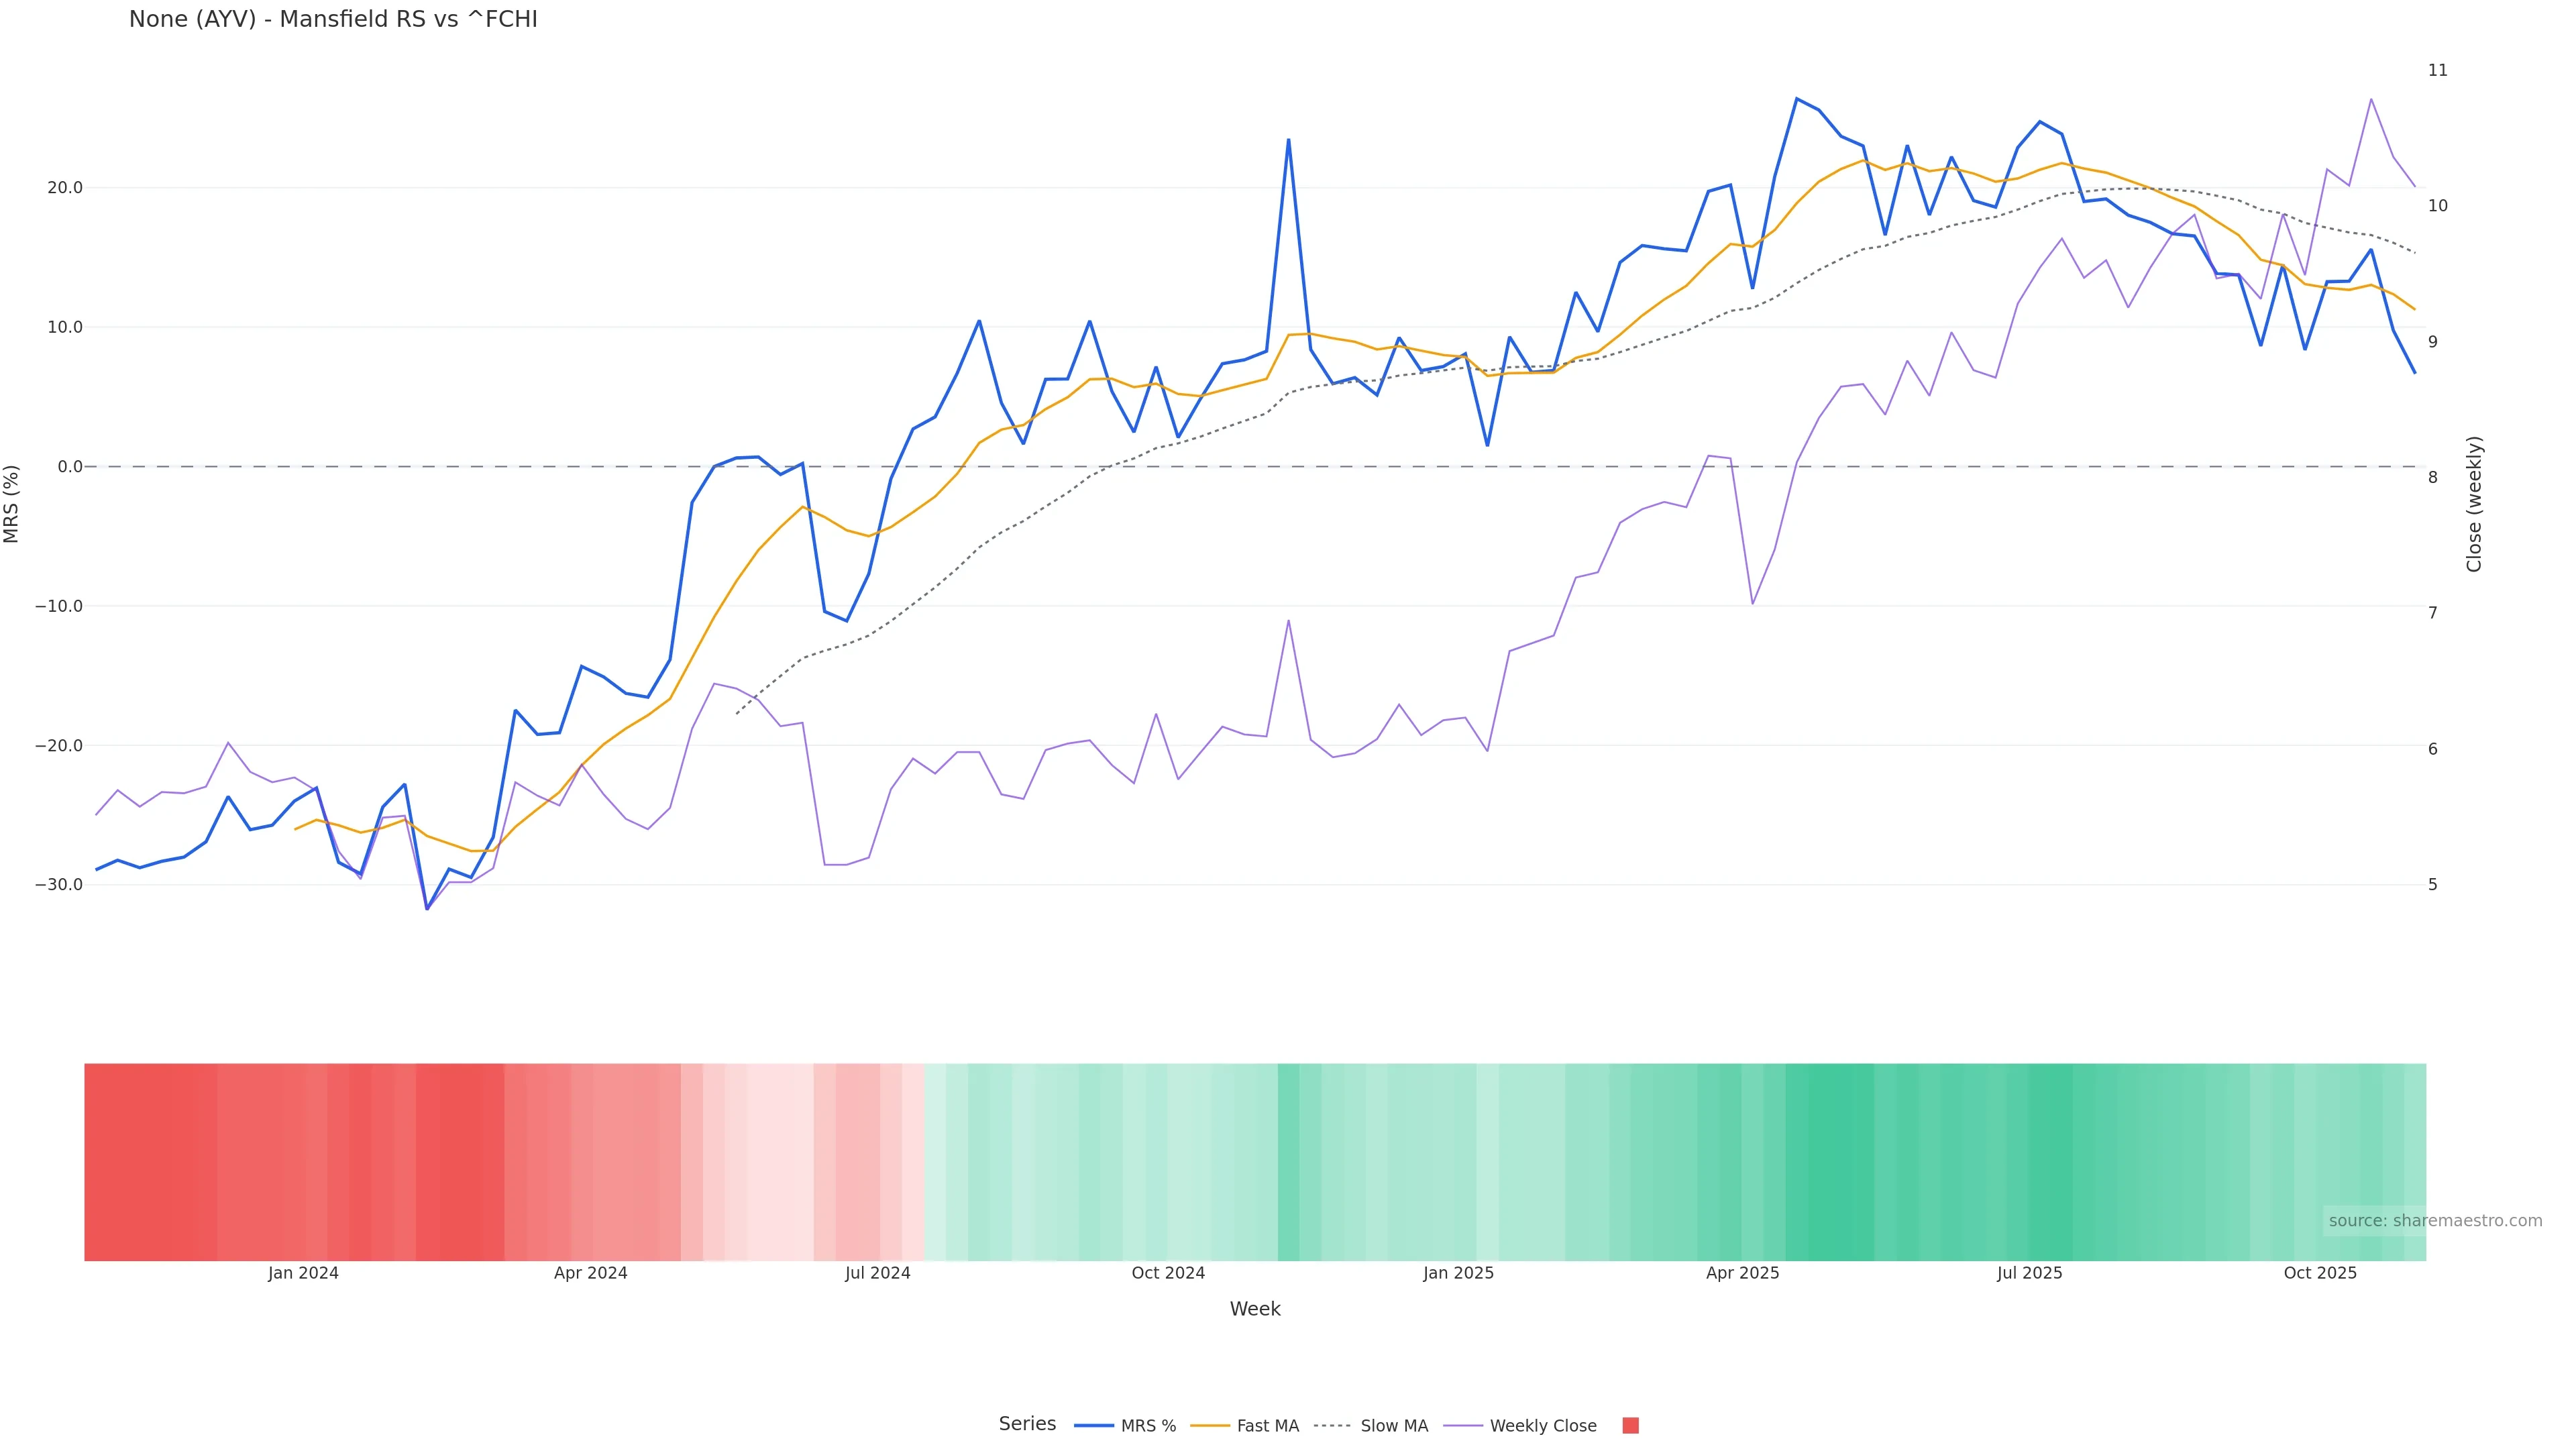Click the red square legend swatch
This screenshot has width=2576, height=1449.
(1630, 1426)
